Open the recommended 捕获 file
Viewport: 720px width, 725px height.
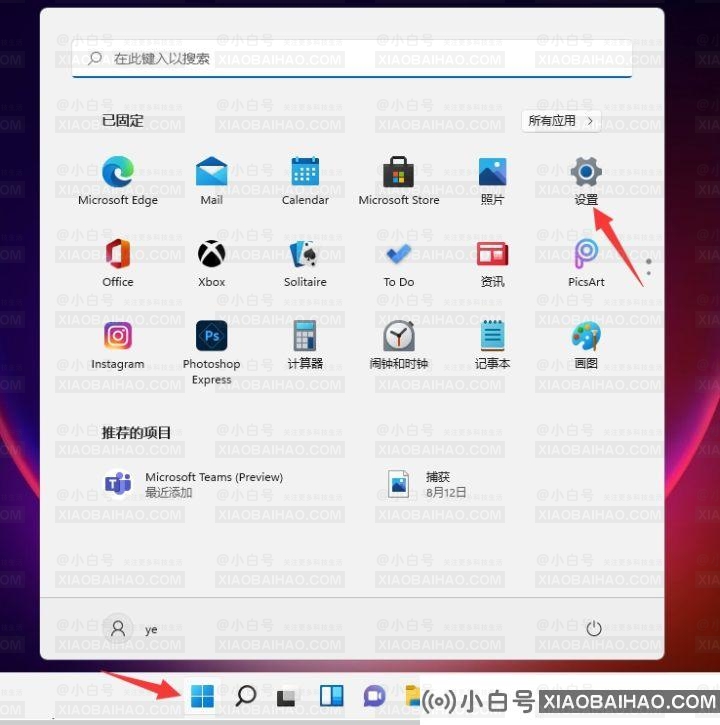pyautogui.click(x=427, y=484)
